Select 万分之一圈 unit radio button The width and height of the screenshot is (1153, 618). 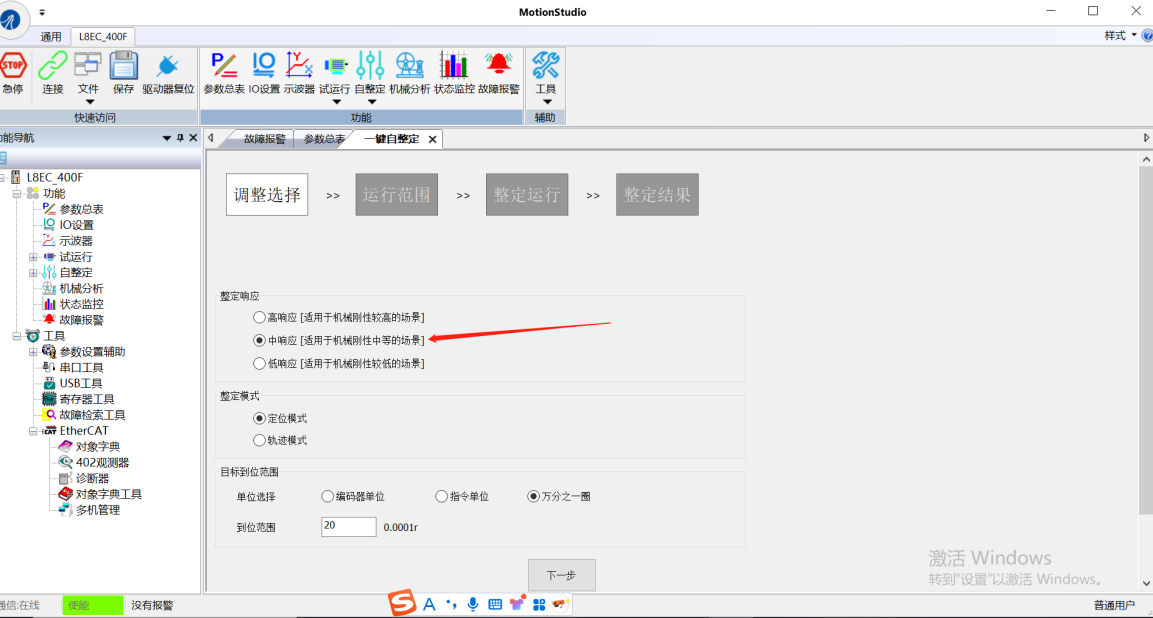click(533, 496)
